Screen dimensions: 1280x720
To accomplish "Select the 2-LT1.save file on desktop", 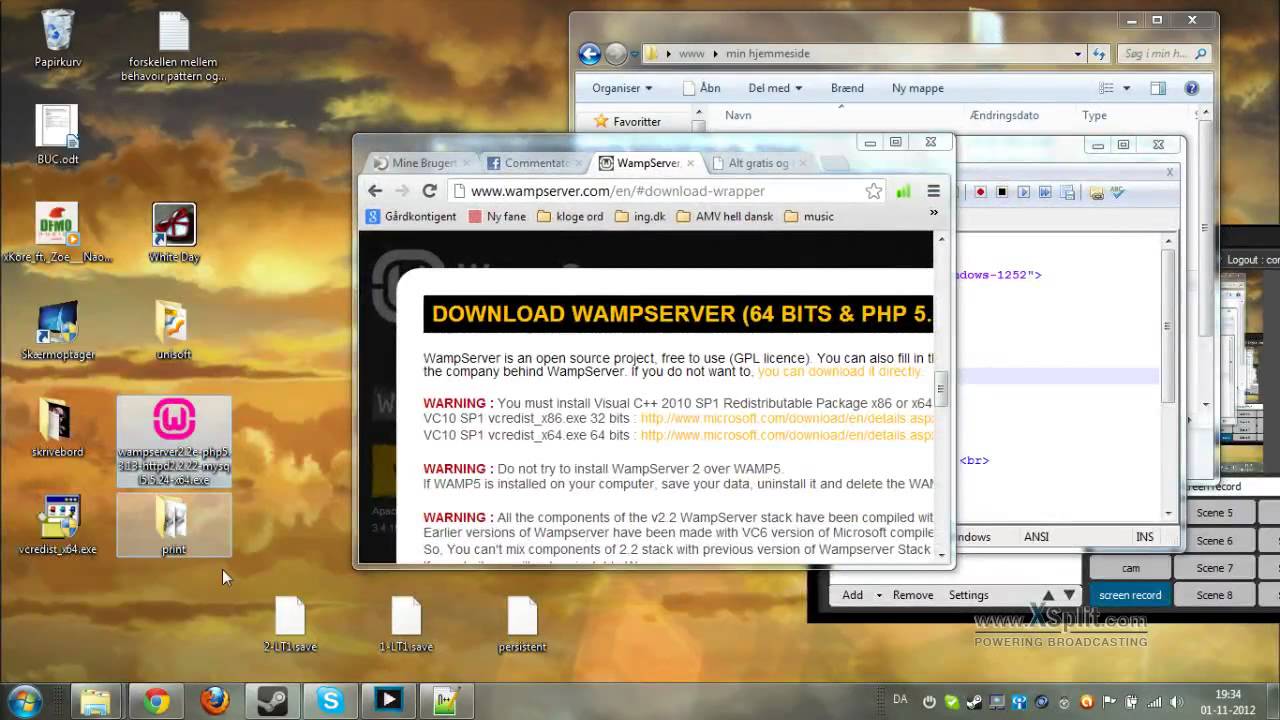I will tap(290, 624).
